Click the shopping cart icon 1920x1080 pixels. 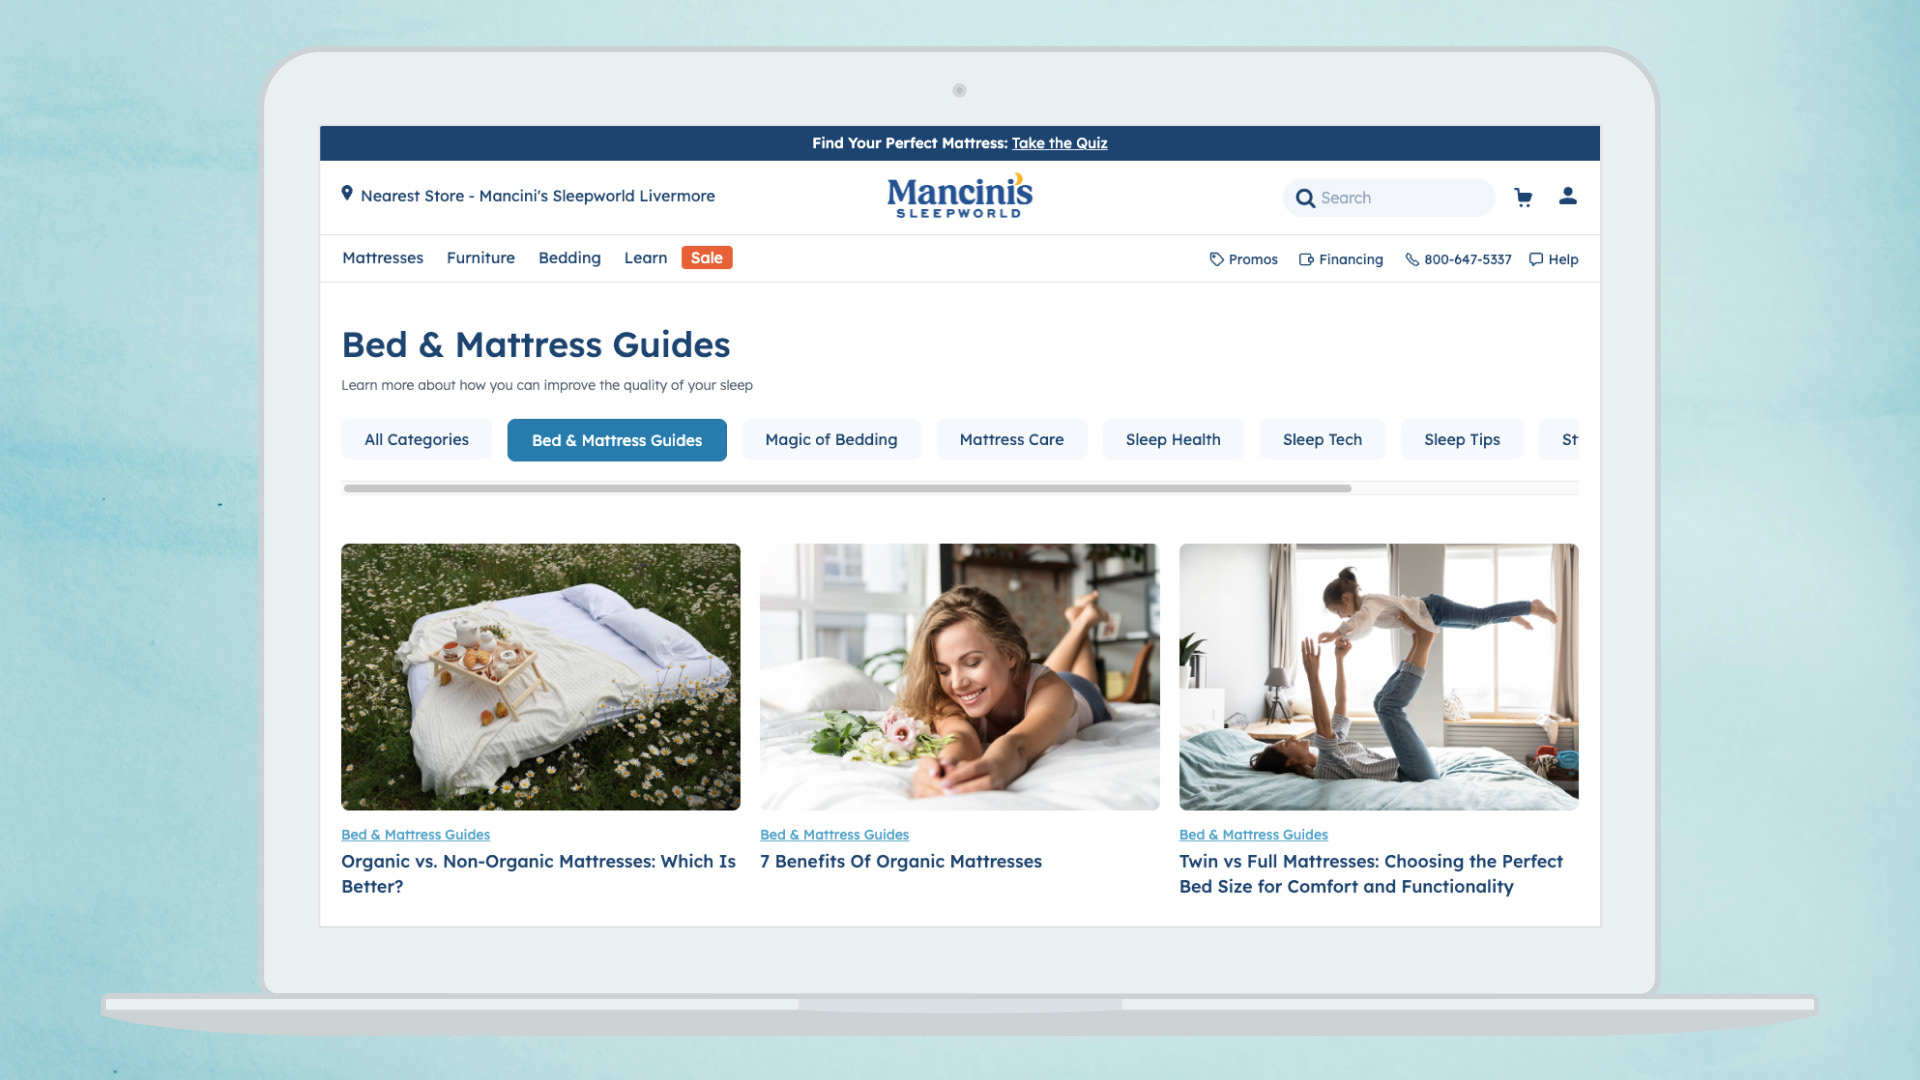tap(1523, 197)
